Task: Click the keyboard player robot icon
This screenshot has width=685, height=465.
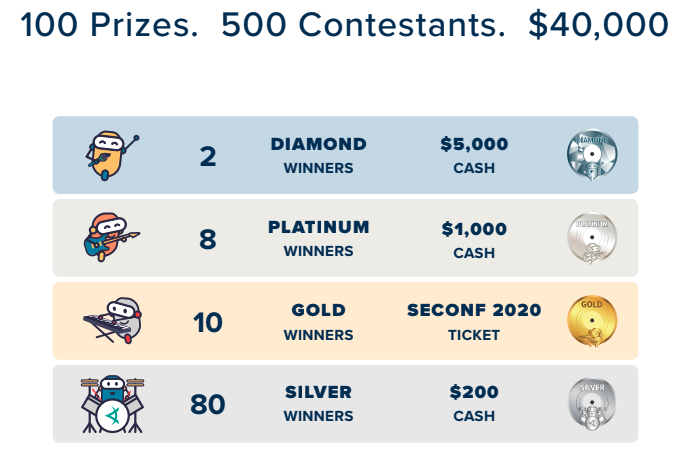Action: pyautogui.click(x=113, y=321)
